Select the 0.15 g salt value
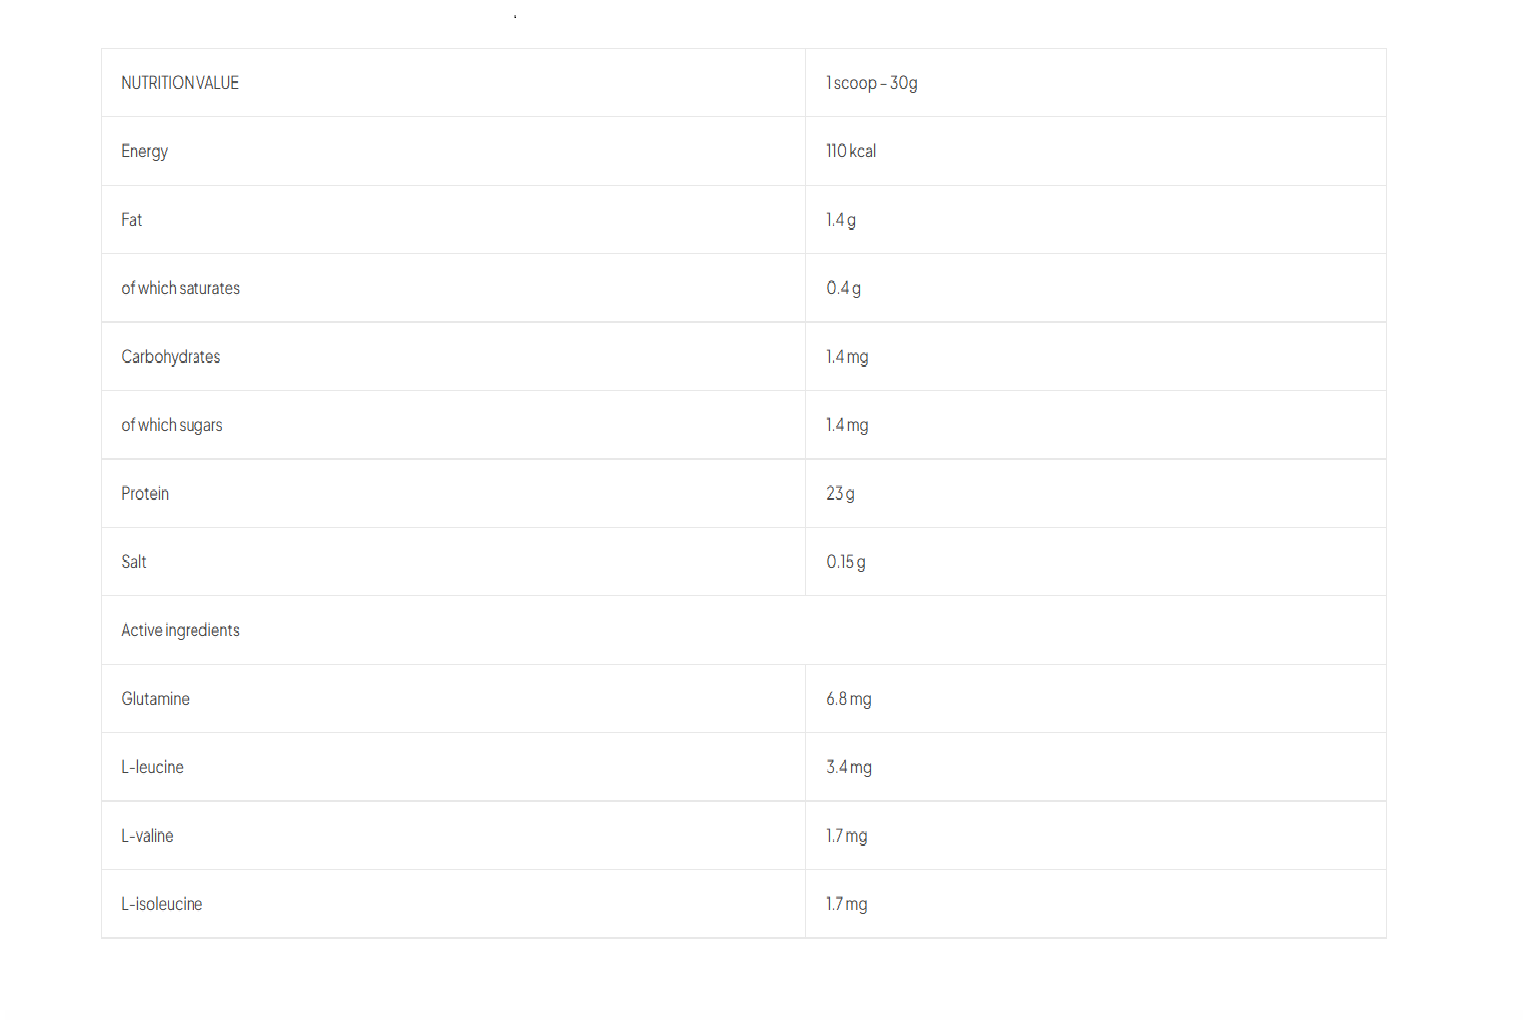The image size is (1523, 1024). [x=846, y=562]
